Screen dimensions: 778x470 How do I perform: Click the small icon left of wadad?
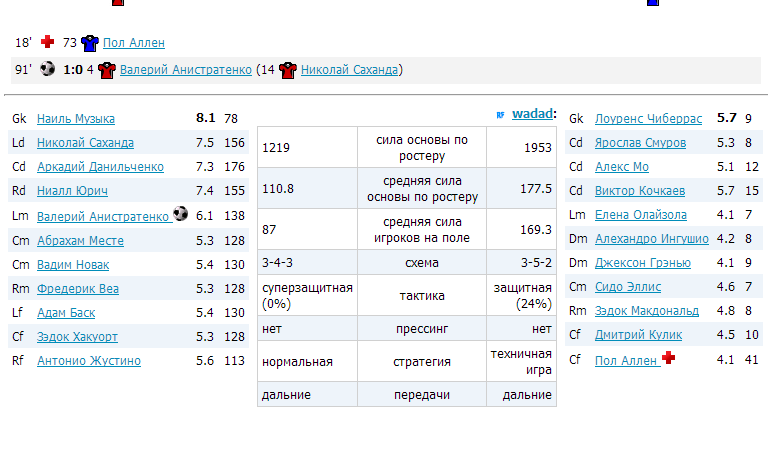point(500,115)
